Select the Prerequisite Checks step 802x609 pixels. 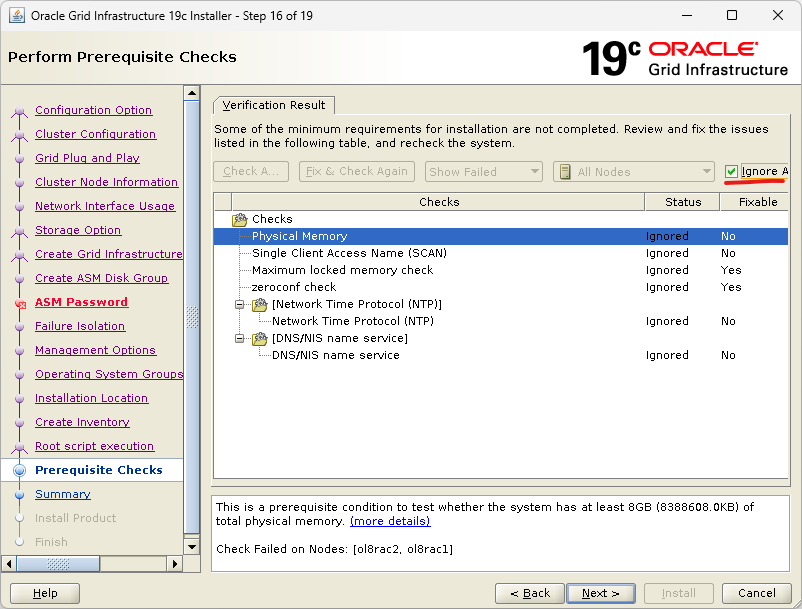click(99, 470)
